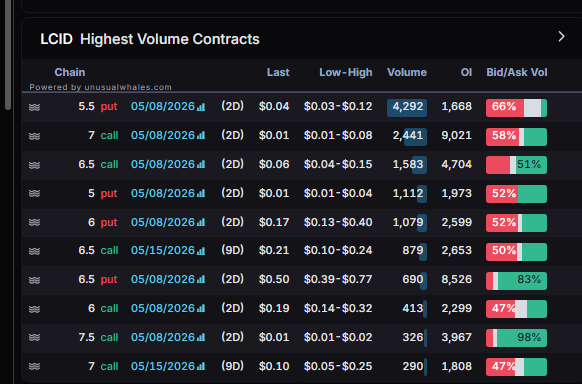Click the waves icon for 7 call 05/08/2026 row

click(x=34, y=136)
